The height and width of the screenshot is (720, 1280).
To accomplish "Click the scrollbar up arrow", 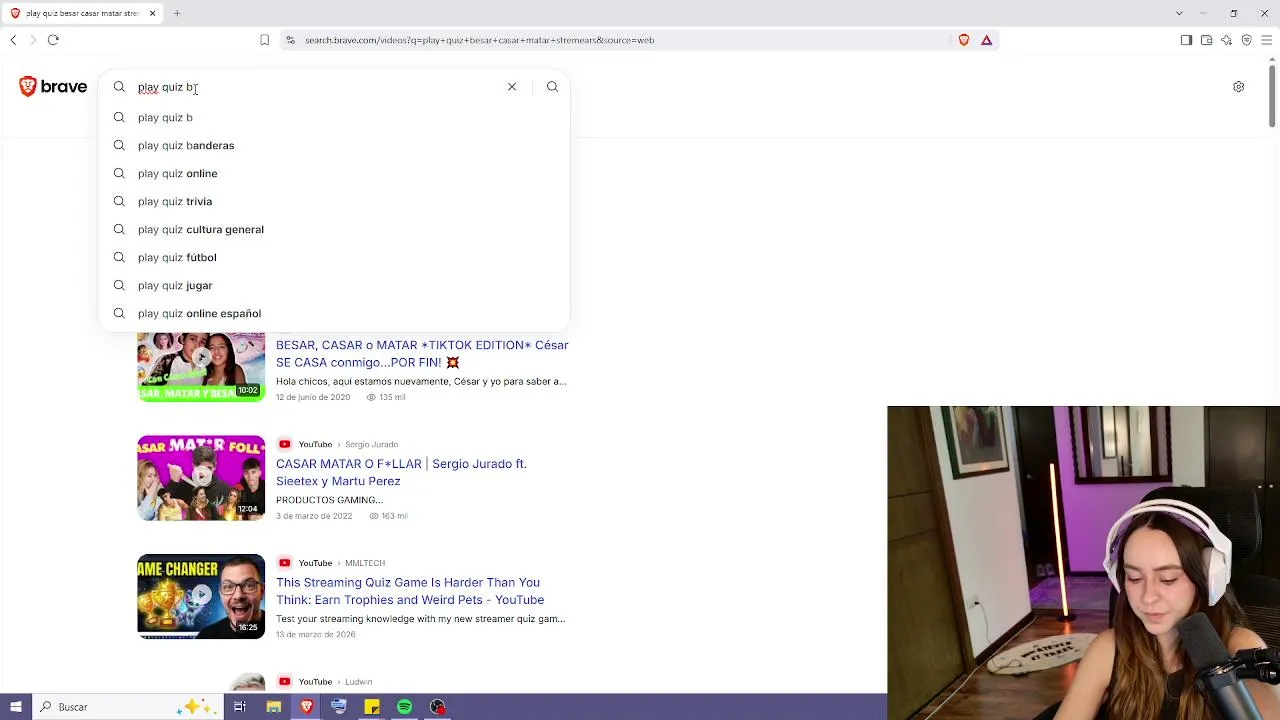I will [x=1272, y=57].
